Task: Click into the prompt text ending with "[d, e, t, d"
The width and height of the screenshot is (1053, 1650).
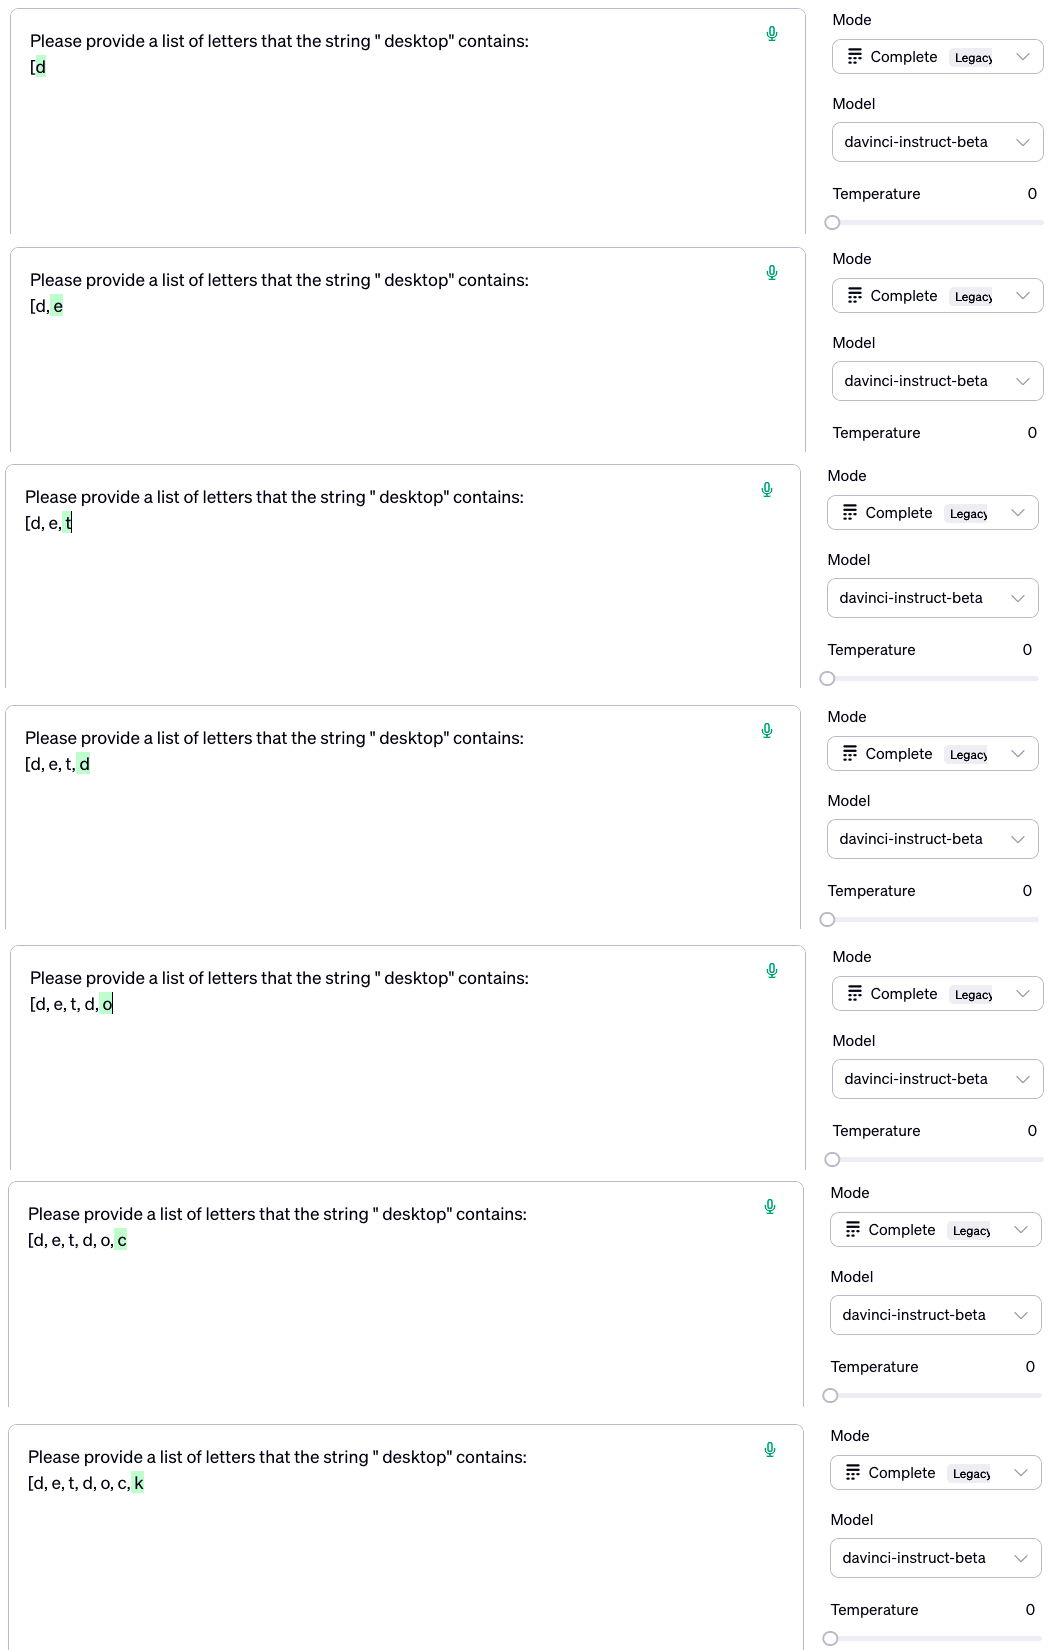Action: tap(403, 818)
